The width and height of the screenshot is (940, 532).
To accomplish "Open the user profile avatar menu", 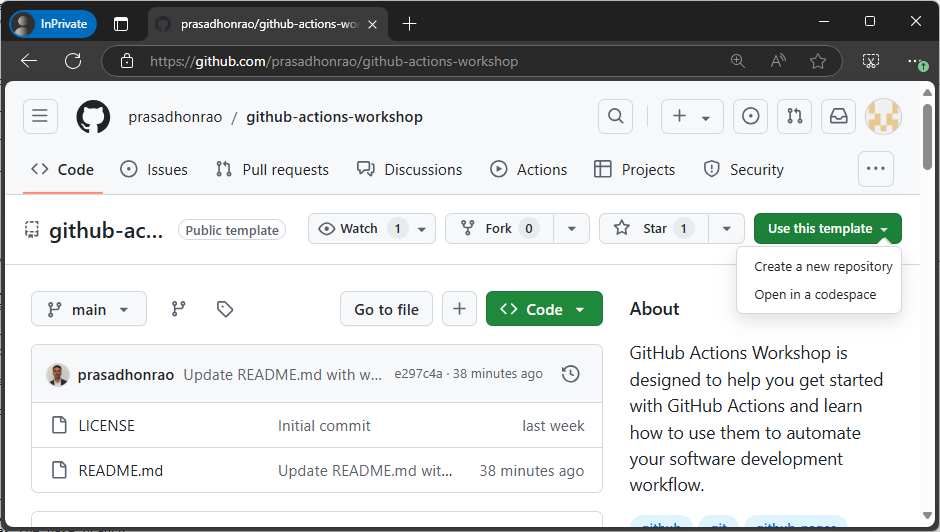I will point(883,116).
